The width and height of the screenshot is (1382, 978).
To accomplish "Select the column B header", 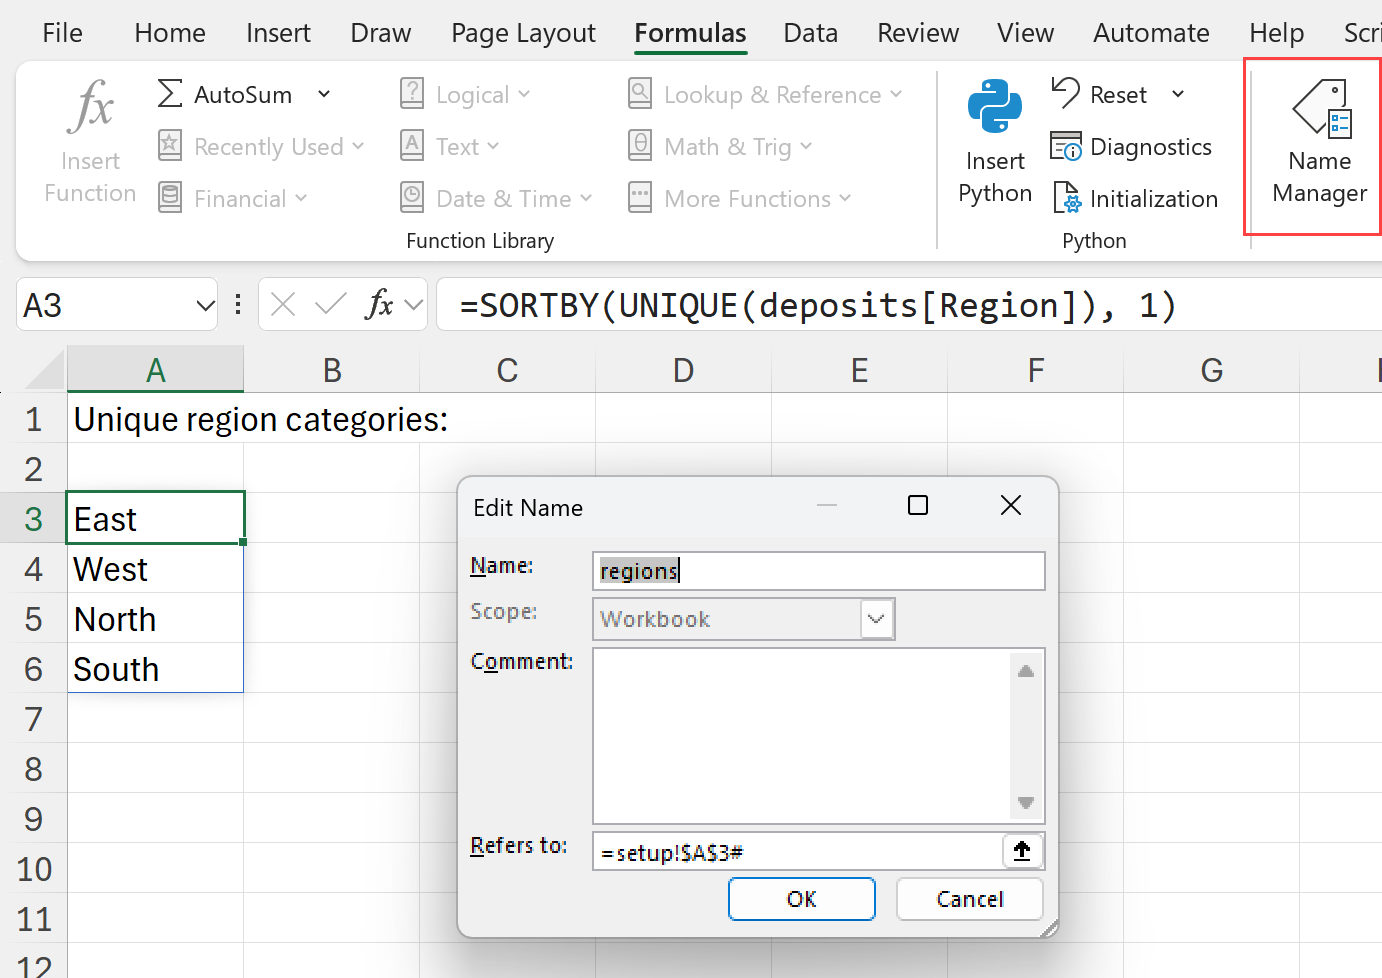I will (332, 370).
